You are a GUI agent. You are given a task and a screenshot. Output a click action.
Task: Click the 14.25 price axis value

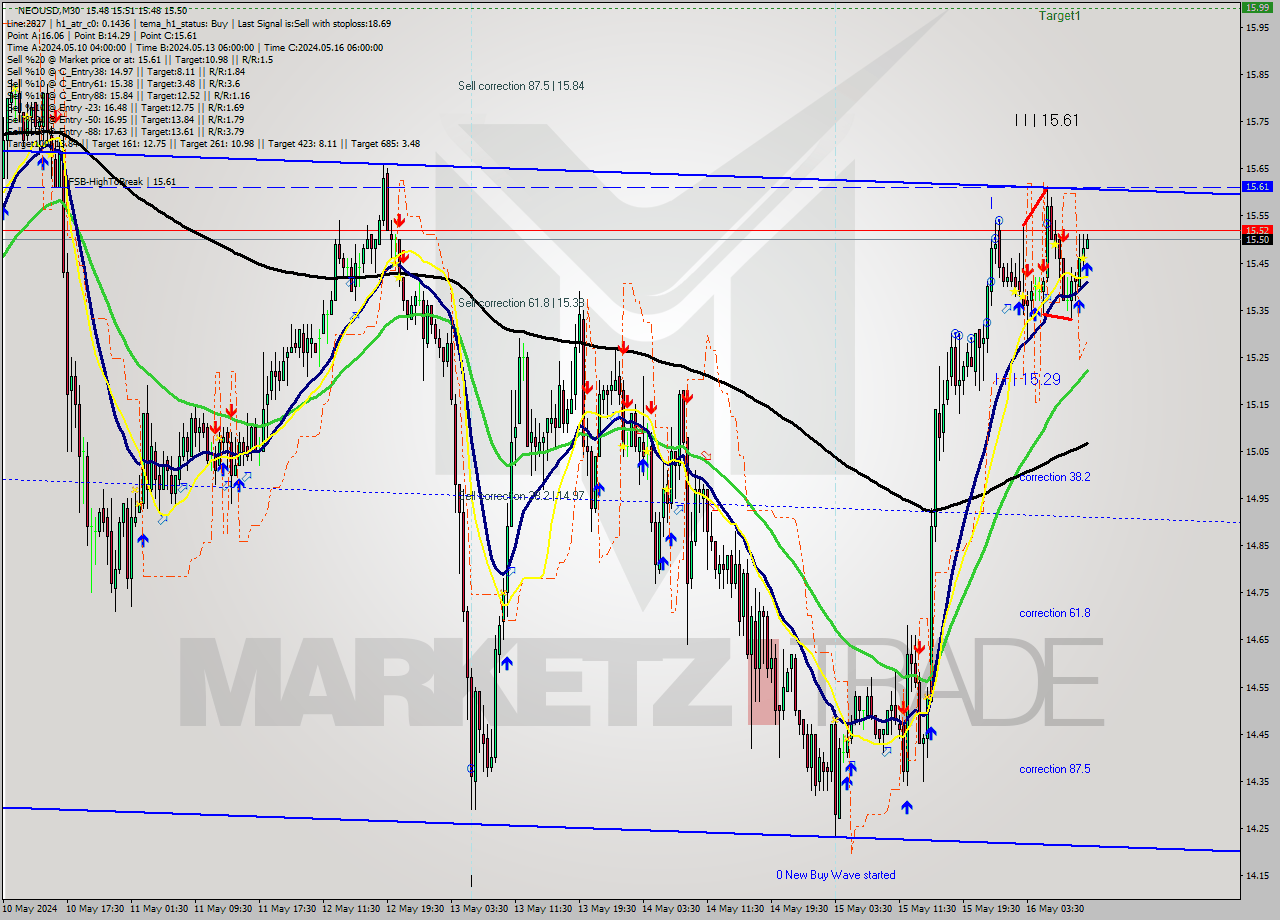[x=1257, y=829]
